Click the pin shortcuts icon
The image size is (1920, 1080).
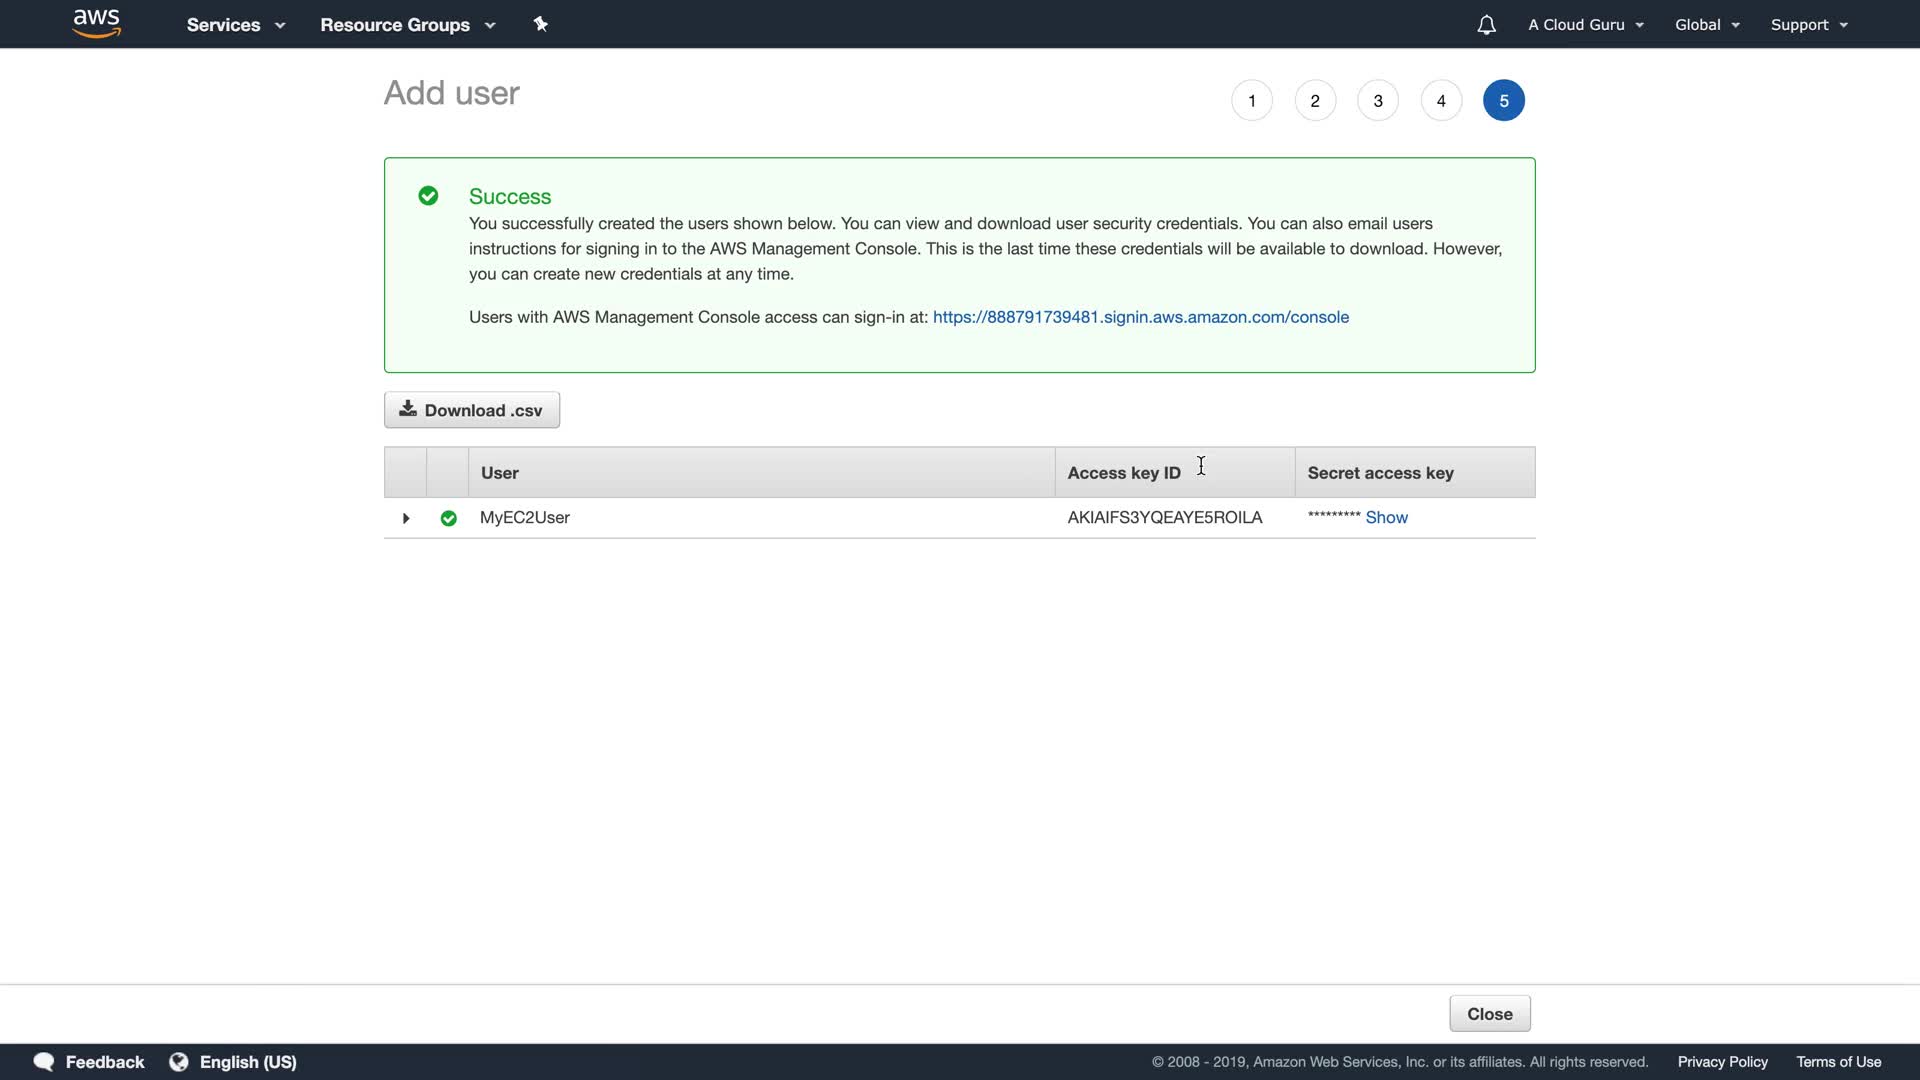point(541,24)
